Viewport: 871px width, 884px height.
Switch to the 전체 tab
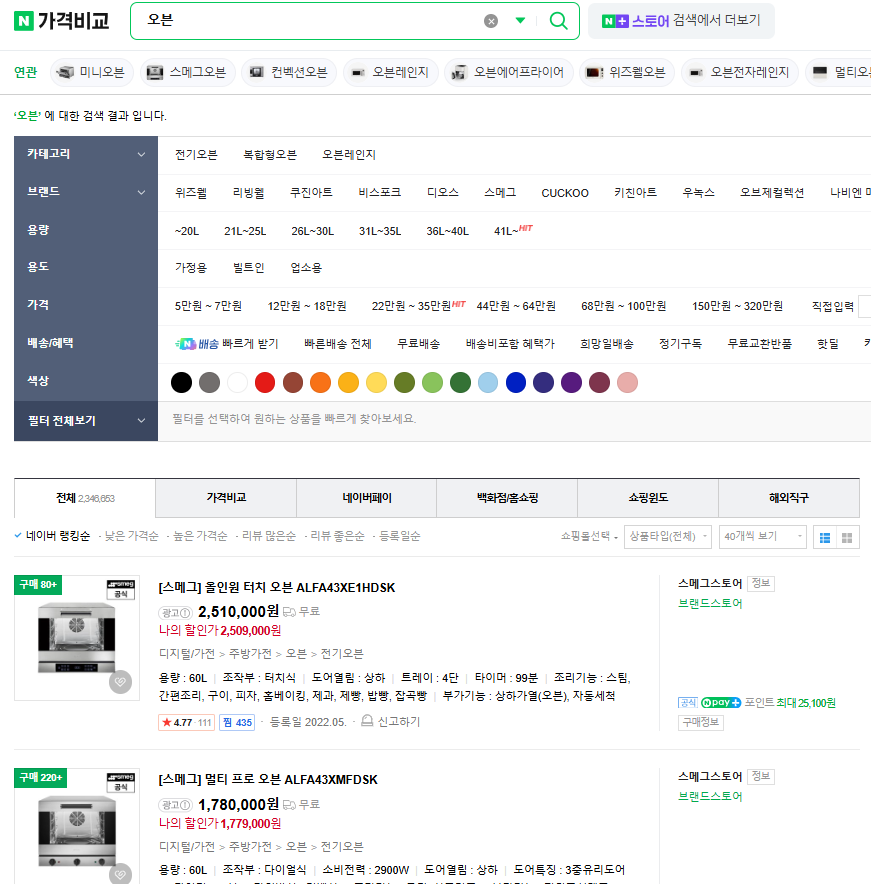(x=85, y=498)
